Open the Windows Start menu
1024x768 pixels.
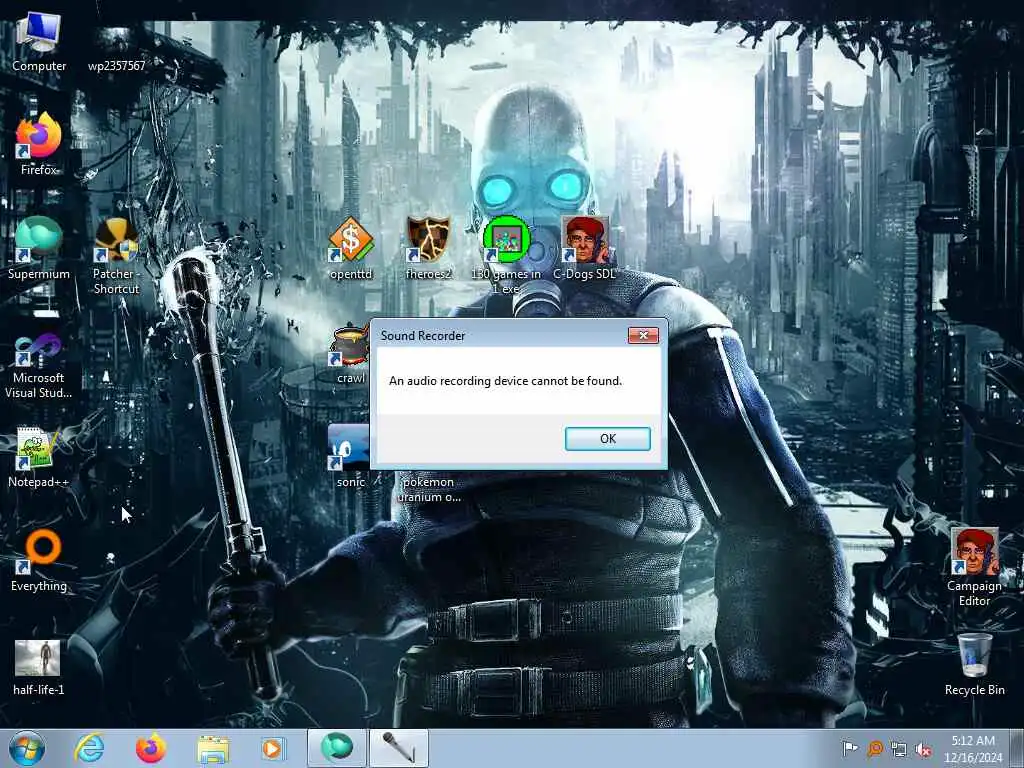point(27,748)
